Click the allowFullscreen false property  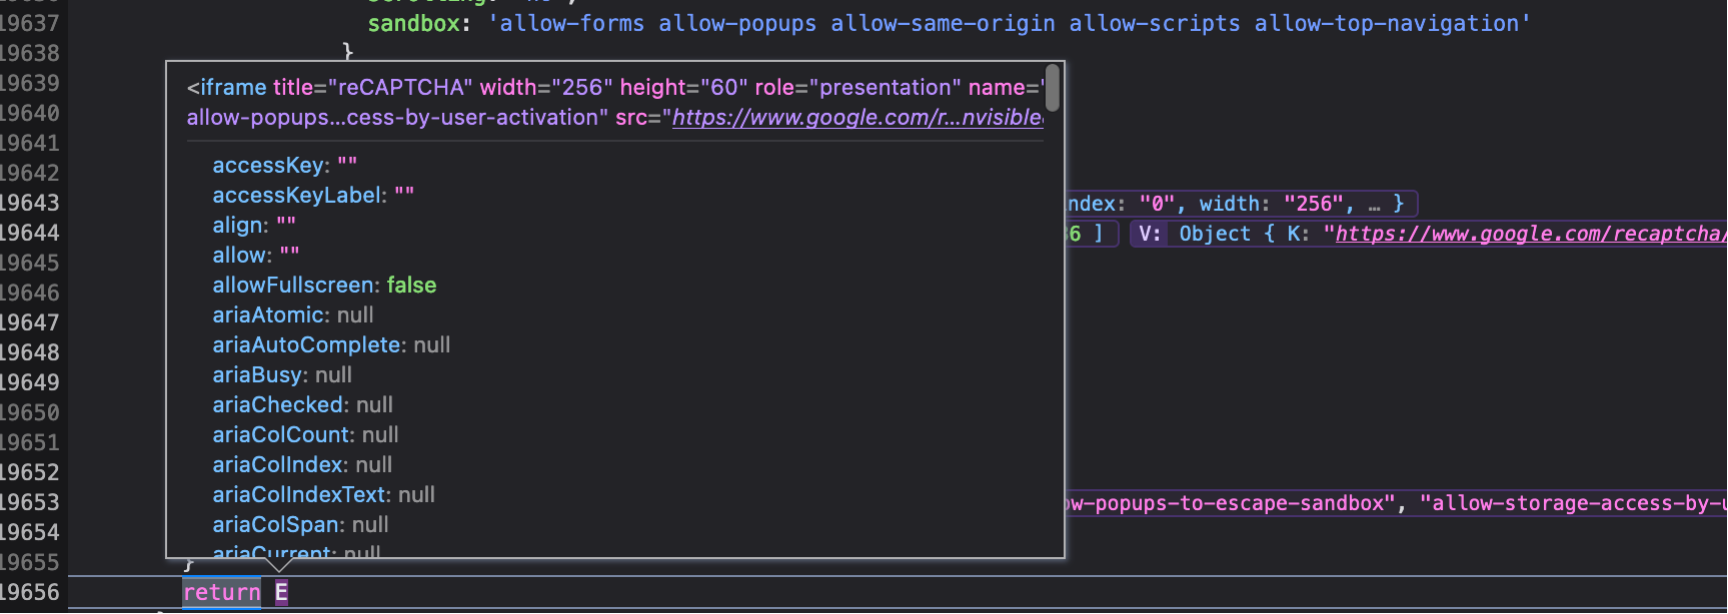click(324, 285)
